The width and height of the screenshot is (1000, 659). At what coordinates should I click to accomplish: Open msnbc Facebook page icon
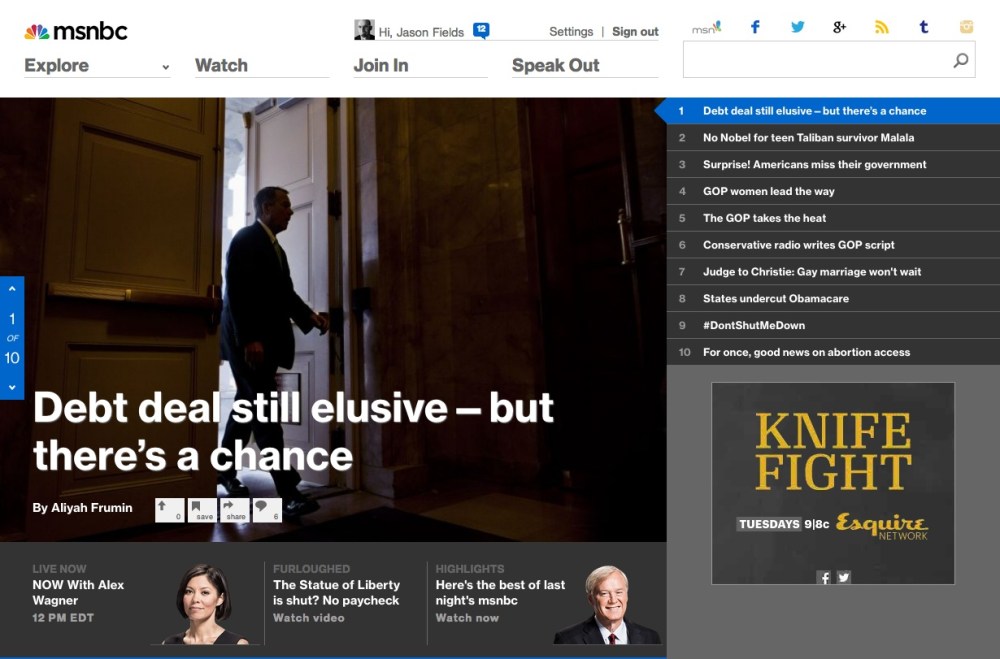click(755, 28)
